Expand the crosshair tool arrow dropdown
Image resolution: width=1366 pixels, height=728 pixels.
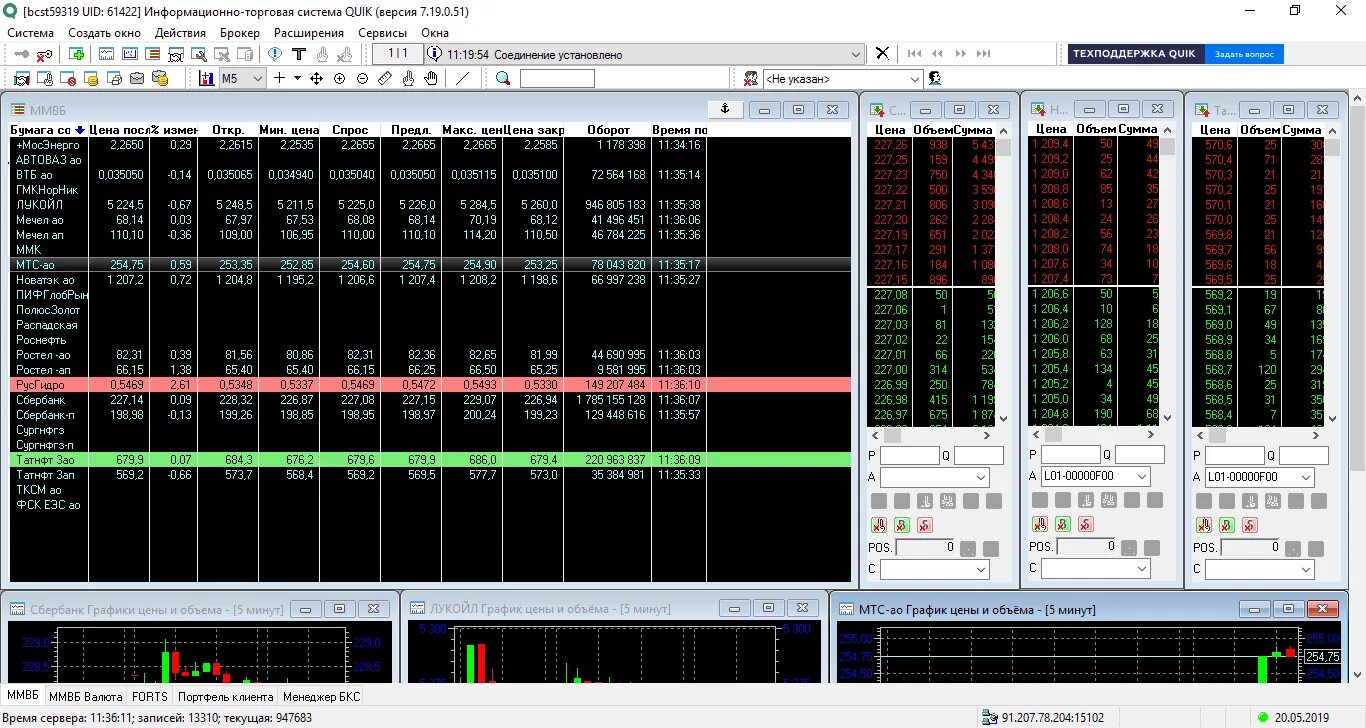click(x=297, y=78)
